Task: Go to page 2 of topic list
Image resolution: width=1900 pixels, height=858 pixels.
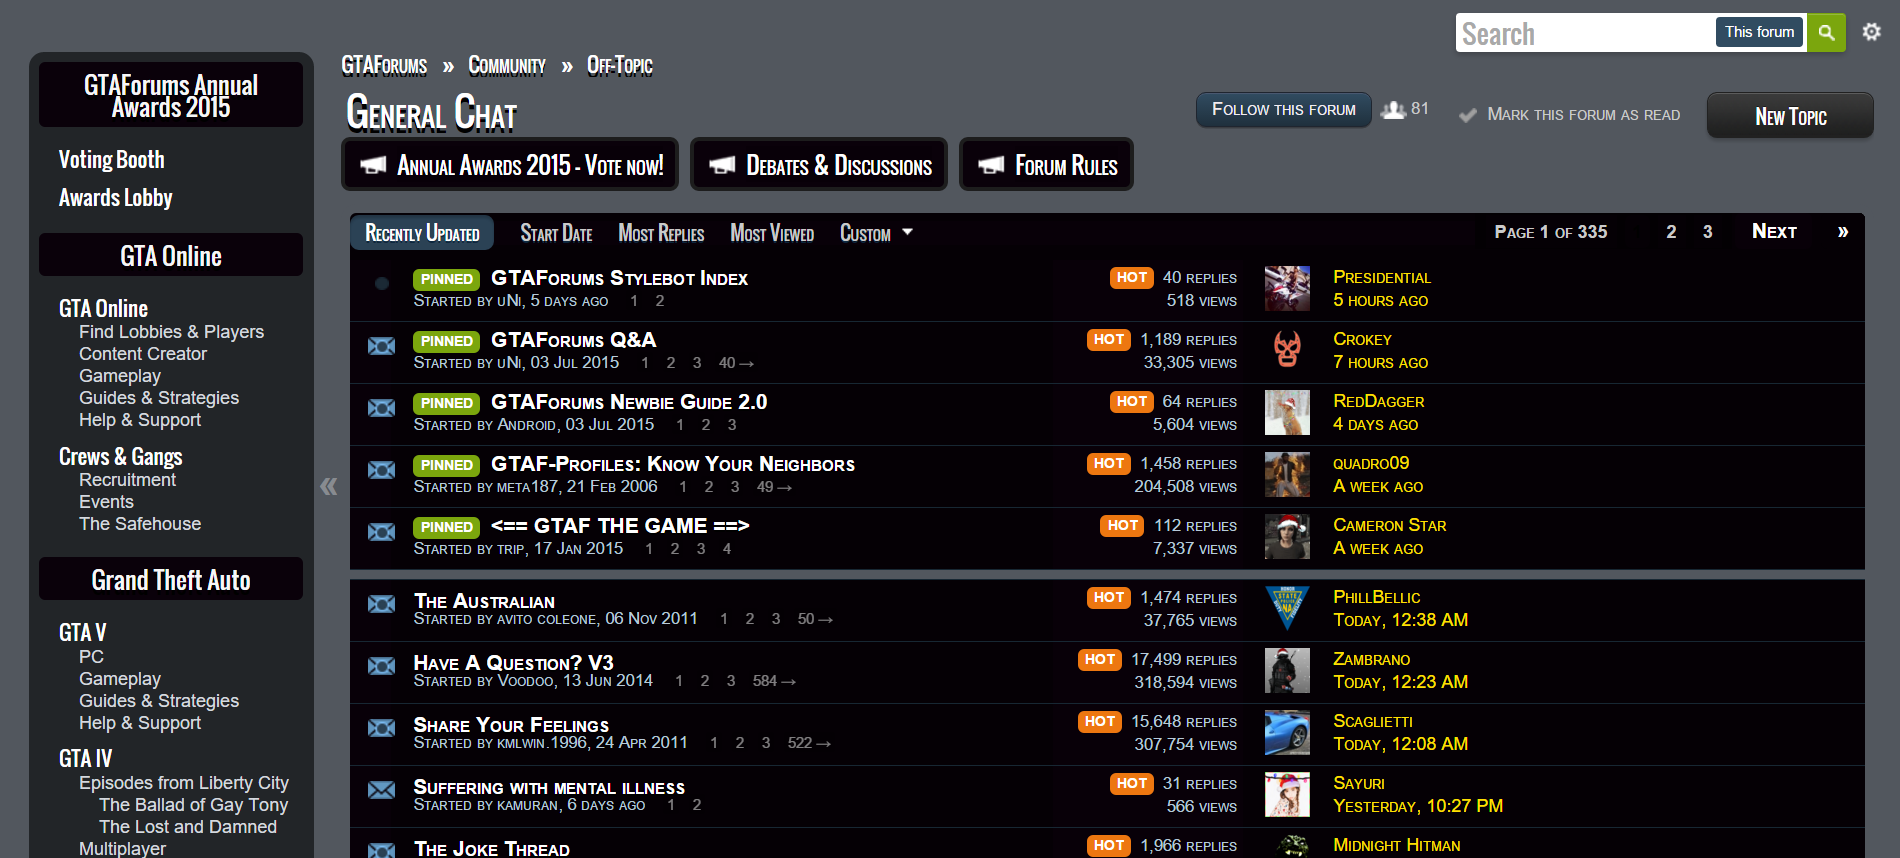Action: [x=1671, y=232]
